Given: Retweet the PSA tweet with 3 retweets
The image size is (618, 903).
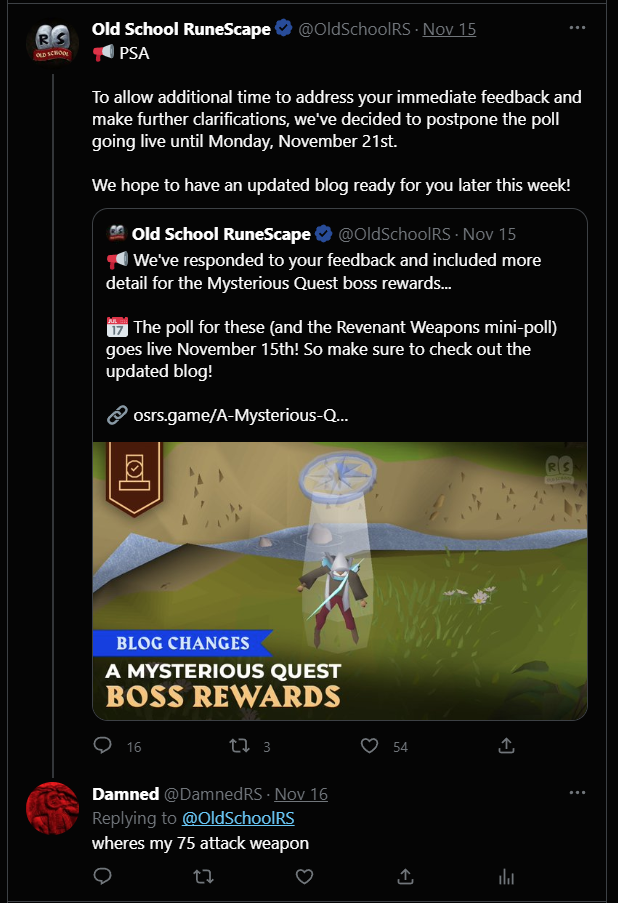Looking at the screenshot, I should [x=239, y=746].
